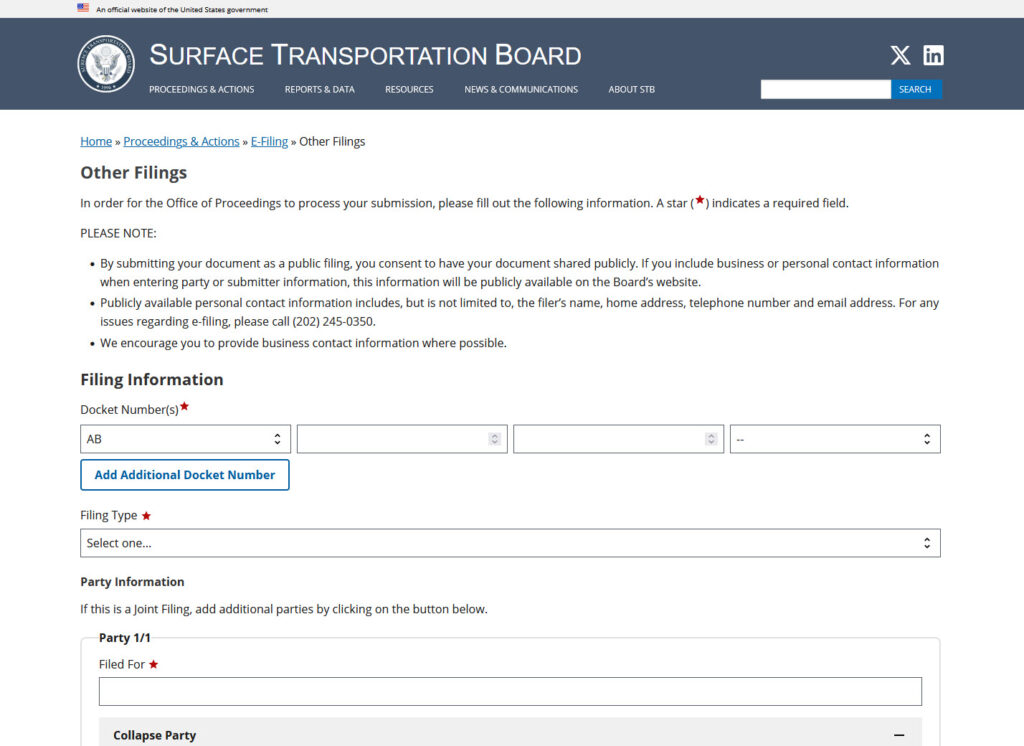Open the Resources navigation menu
The height and width of the screenshot is (746, 1024).
[x=409, y=90]
